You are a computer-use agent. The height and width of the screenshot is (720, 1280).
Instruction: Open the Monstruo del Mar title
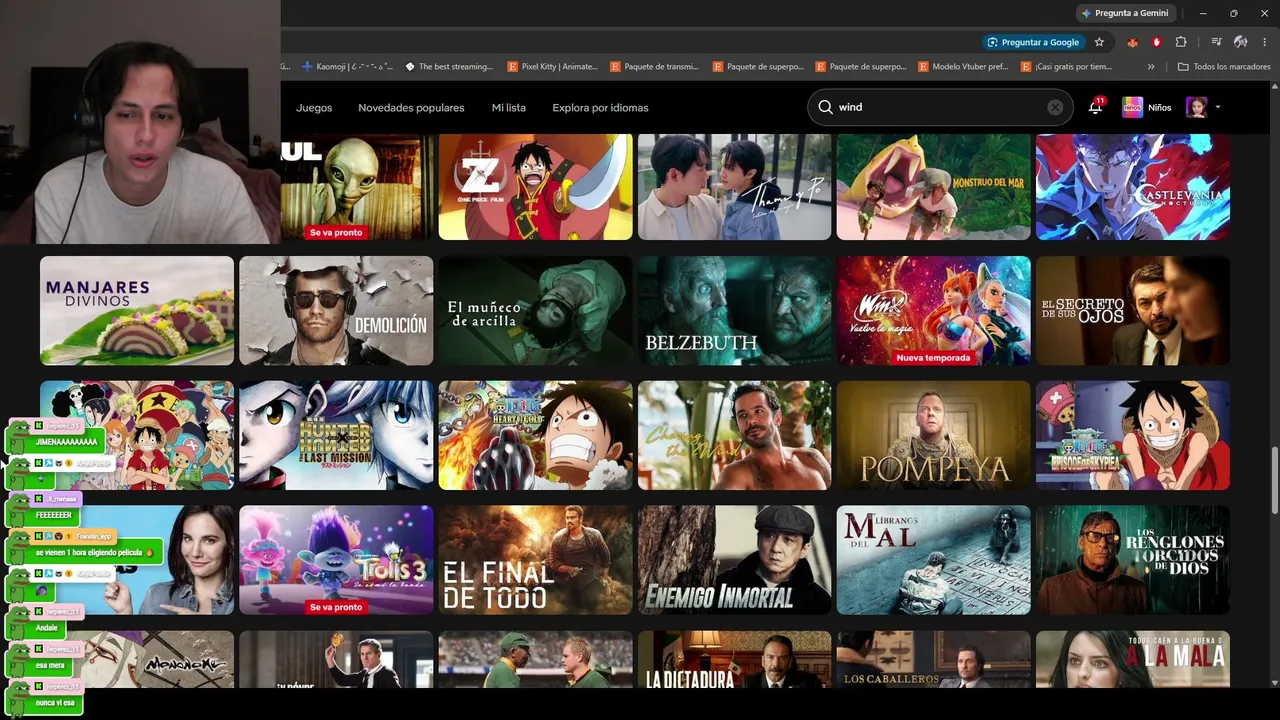(933, 187)
